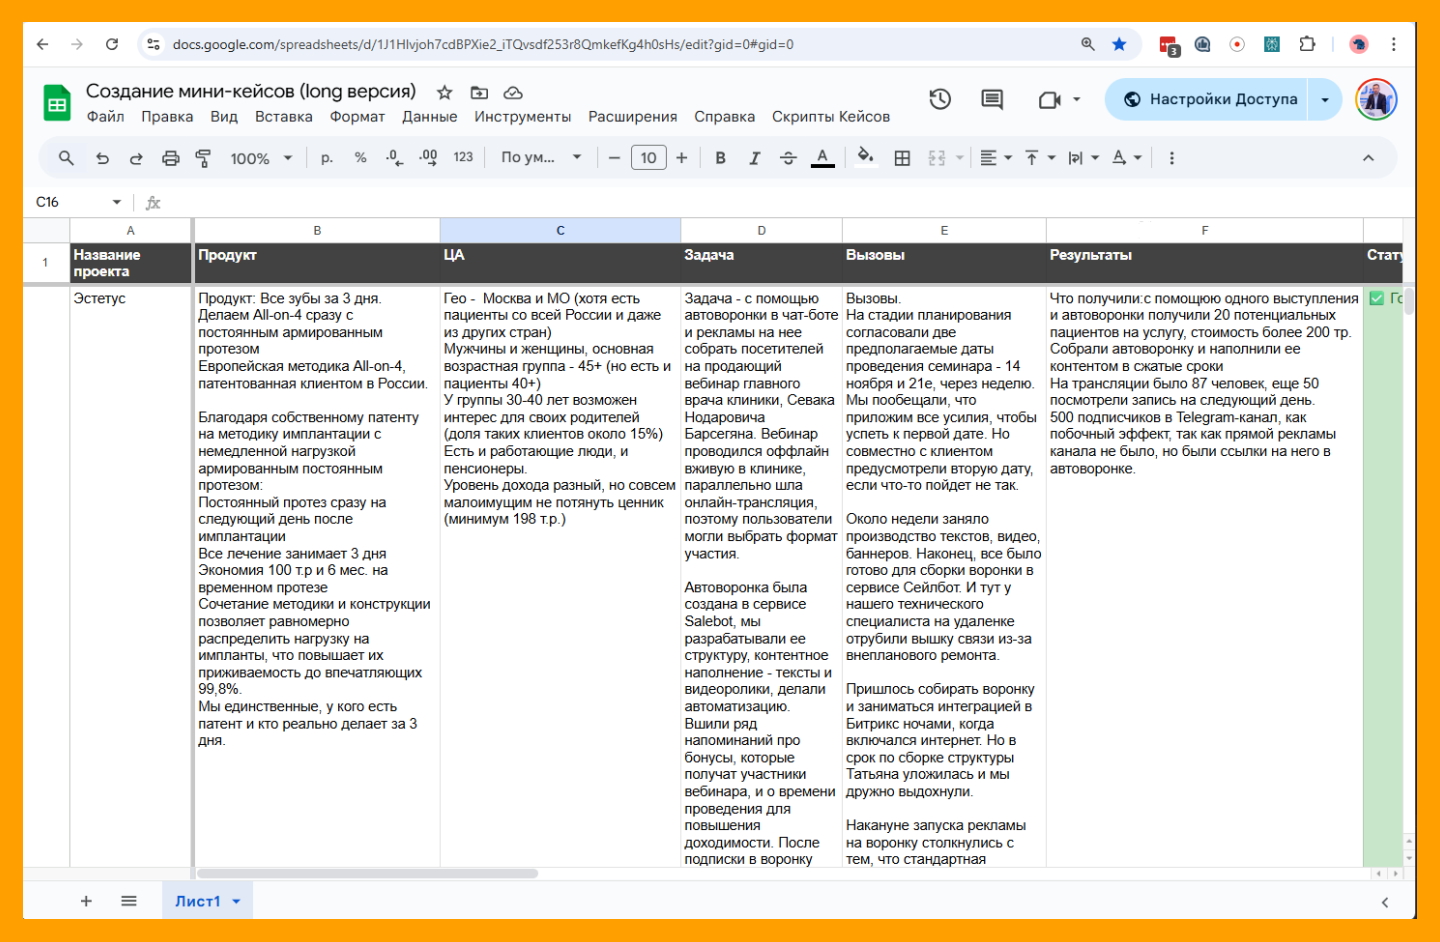The width and height of the screenshot is (1440, 942).
Task: Click the font size input field
Action: (648, 158)
